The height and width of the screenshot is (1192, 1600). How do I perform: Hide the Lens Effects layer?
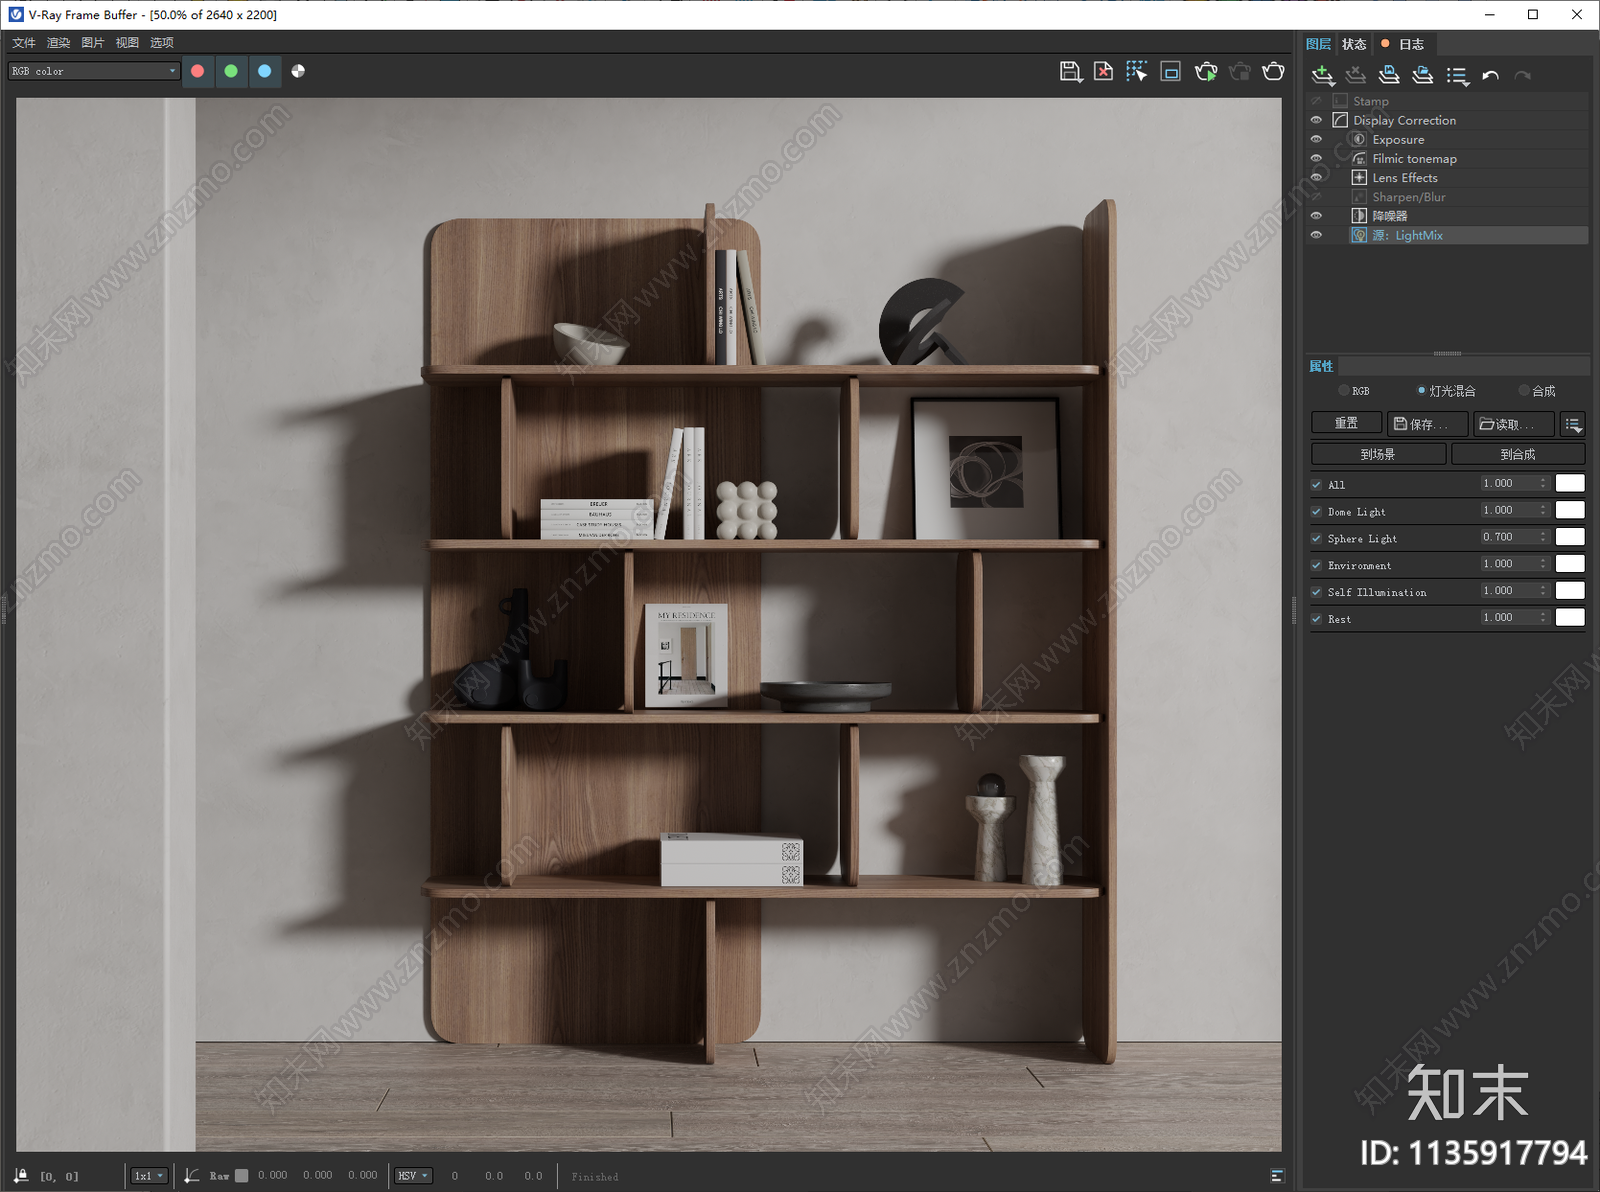(x=1316, y=177)
